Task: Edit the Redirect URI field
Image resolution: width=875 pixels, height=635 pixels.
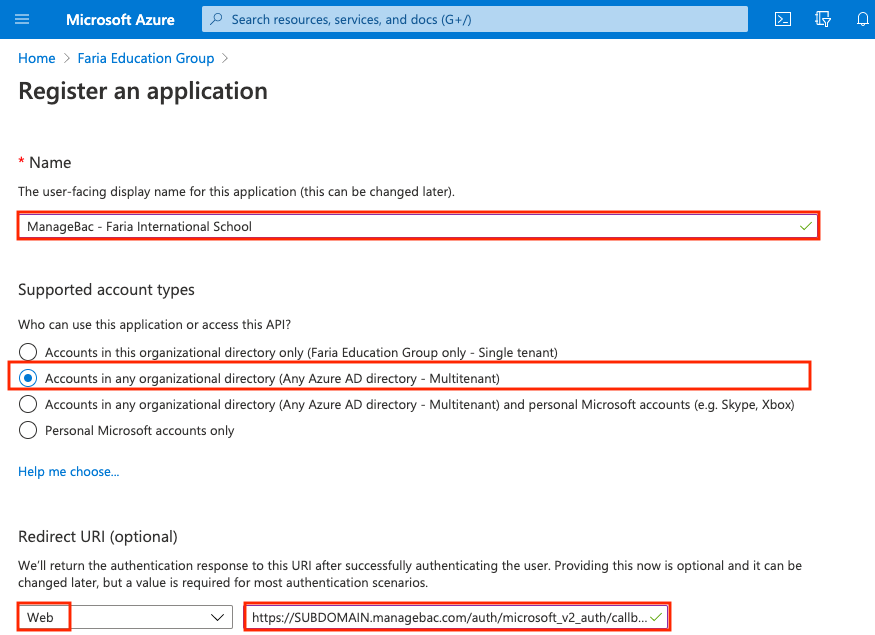Action: [456, 617]
